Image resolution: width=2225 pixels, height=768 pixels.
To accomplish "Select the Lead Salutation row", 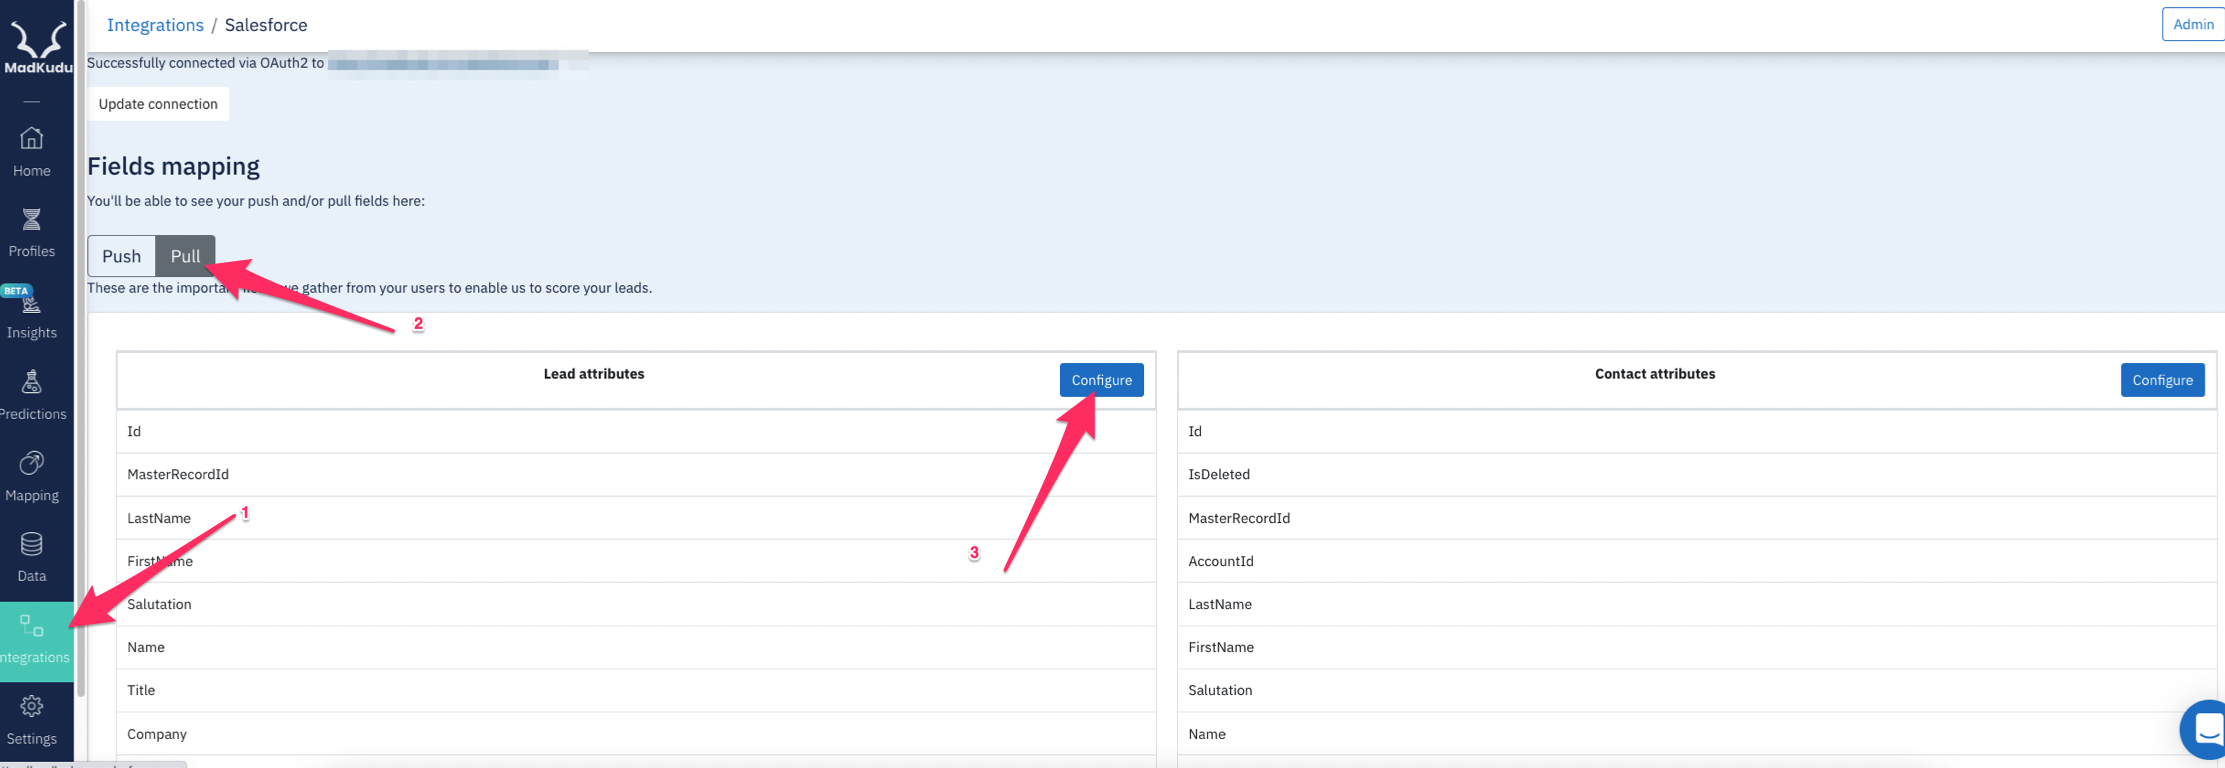I will [636, 604].
